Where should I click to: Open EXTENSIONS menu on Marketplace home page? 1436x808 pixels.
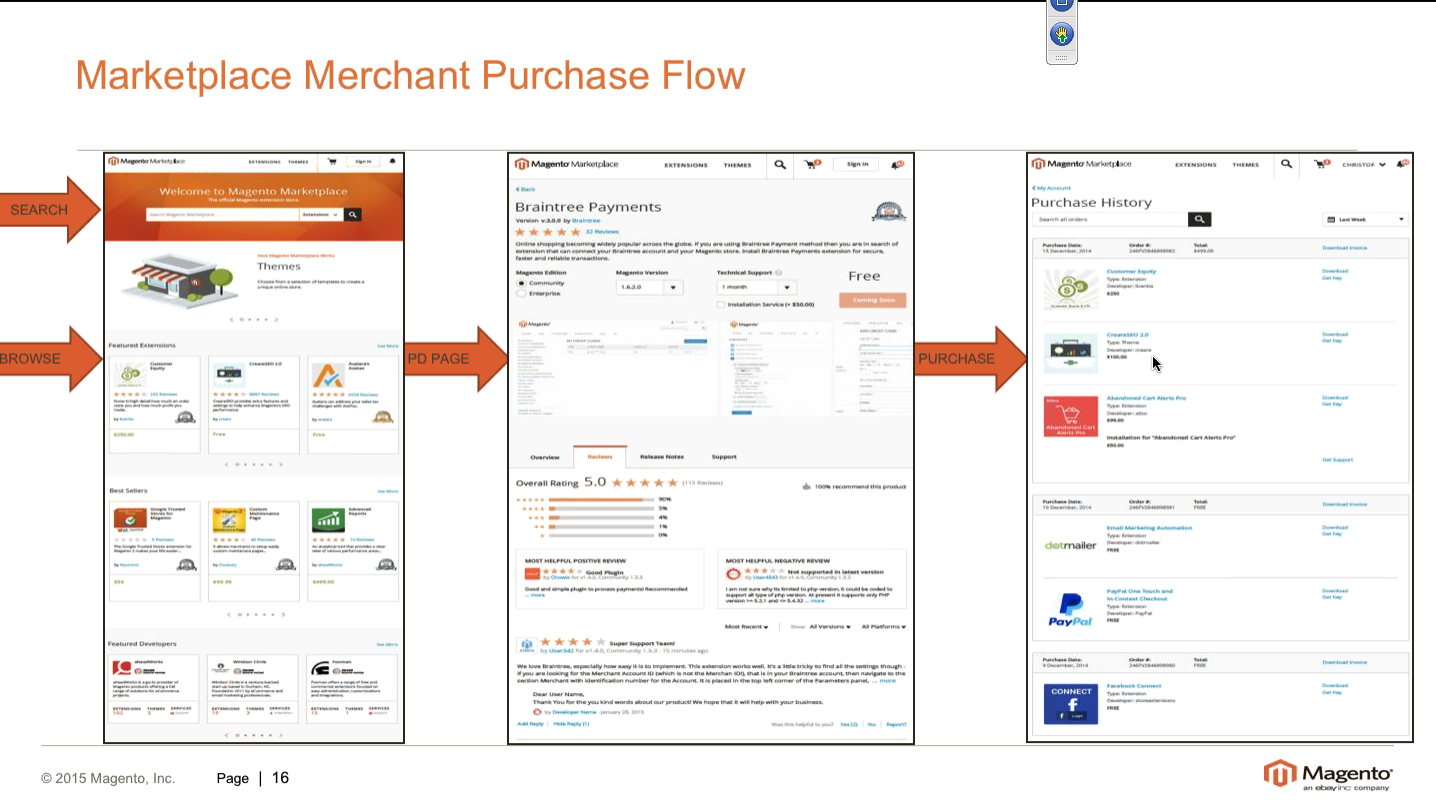(x=264, y=161)
